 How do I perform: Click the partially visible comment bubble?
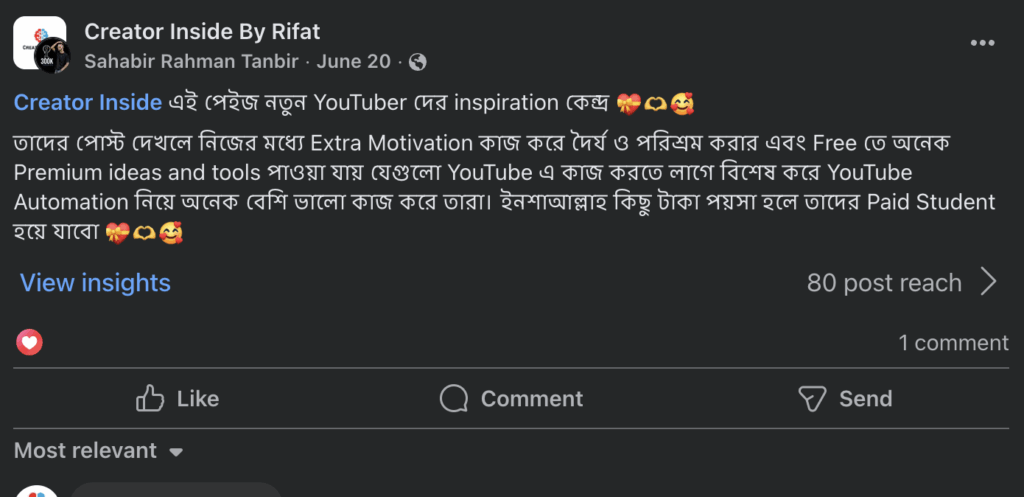tap(175, 490)
